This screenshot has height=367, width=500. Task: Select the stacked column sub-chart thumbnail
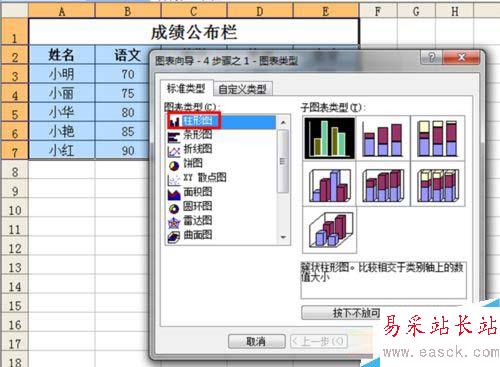pos(383,138)
